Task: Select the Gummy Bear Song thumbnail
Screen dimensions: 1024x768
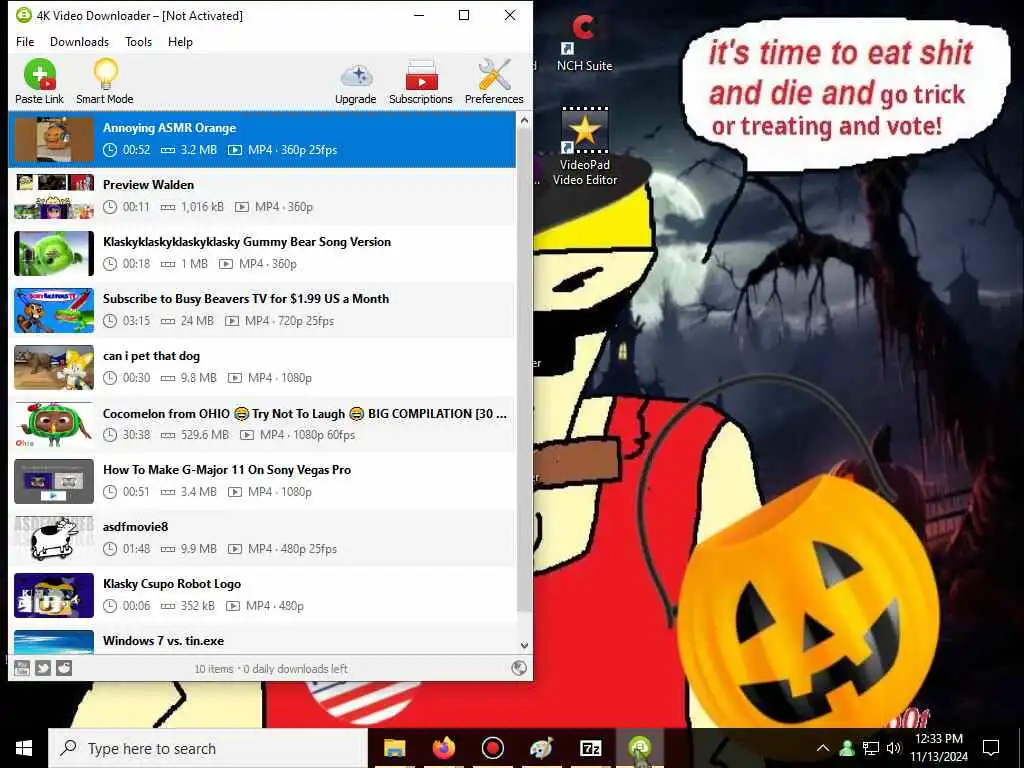Action: click(x=54, y=253)
